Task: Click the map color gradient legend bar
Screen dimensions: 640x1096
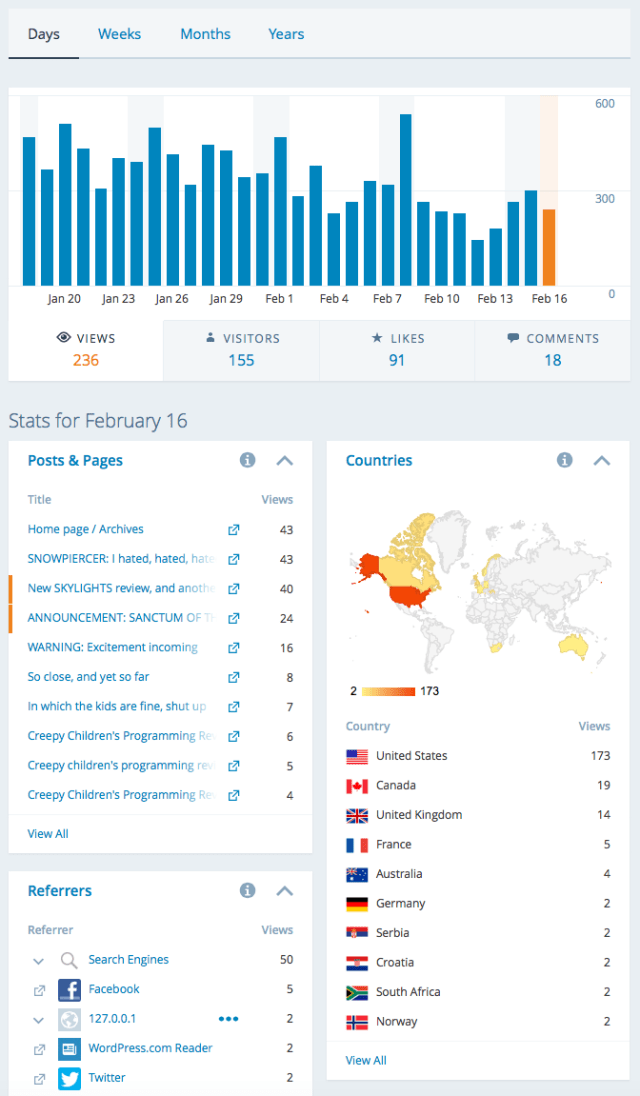Action: pyautogui.click(x=388, y=691)
